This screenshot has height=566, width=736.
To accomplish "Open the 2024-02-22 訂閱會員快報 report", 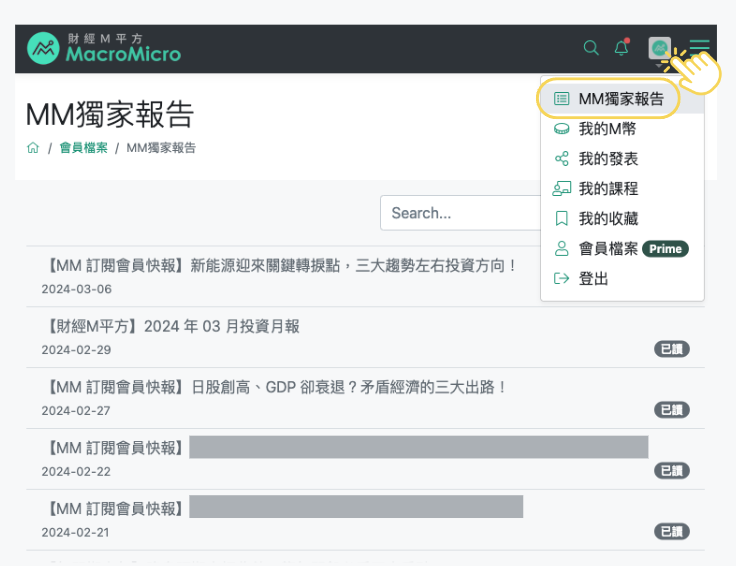I will click(x=365, y=459).
